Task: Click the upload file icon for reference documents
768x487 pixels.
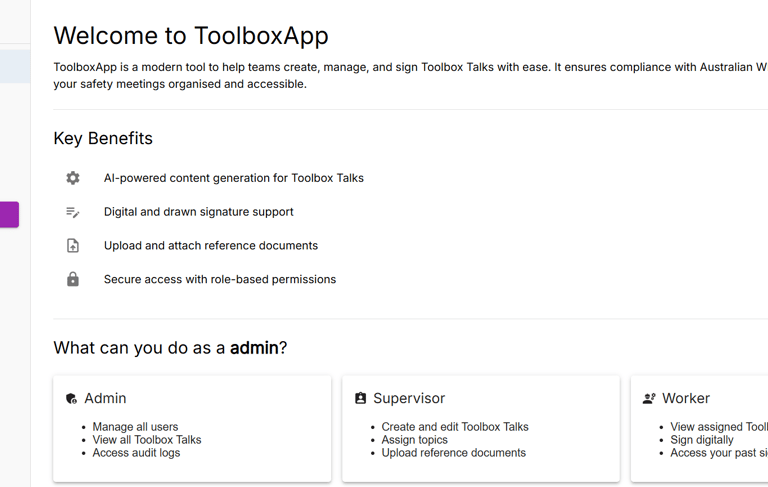Action: 72,245
